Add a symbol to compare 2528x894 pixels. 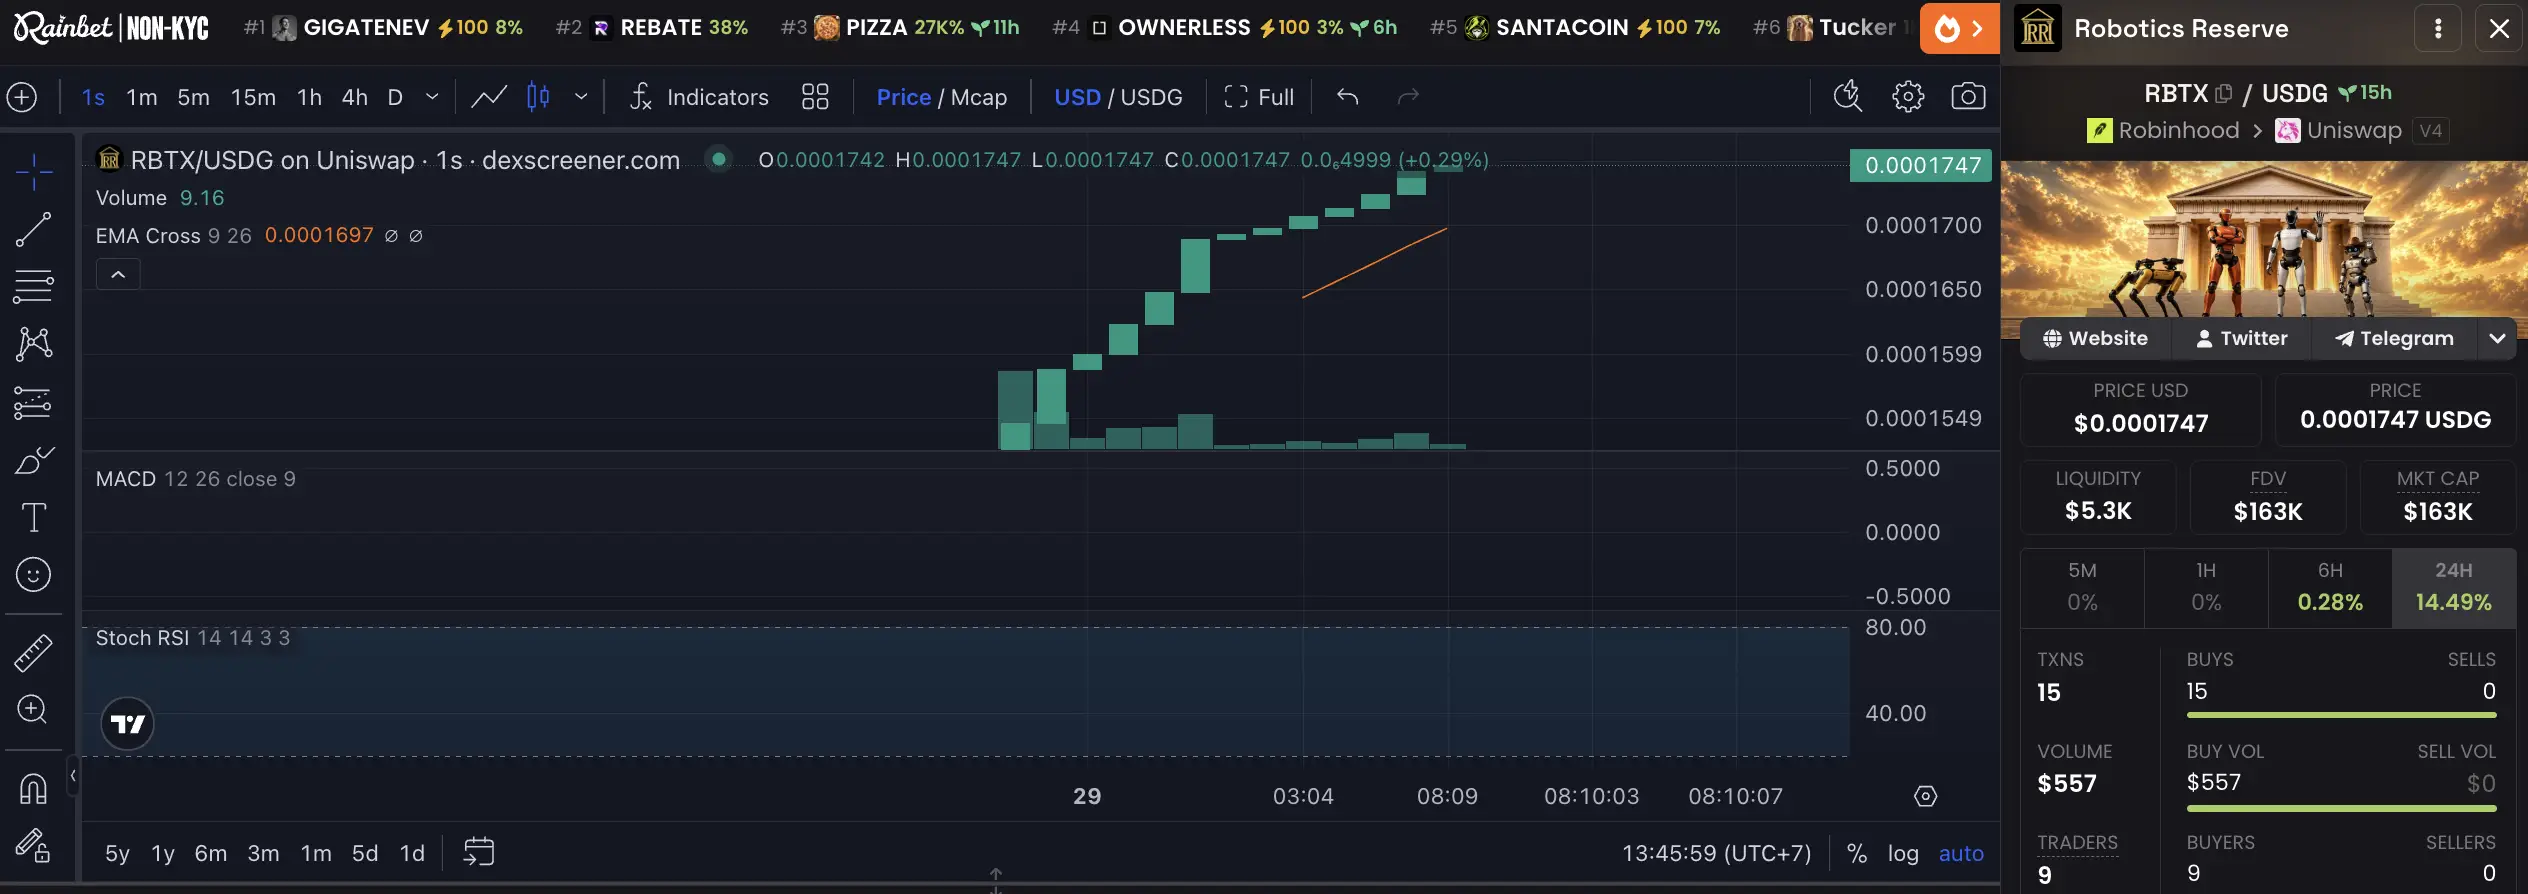[22, 97]
